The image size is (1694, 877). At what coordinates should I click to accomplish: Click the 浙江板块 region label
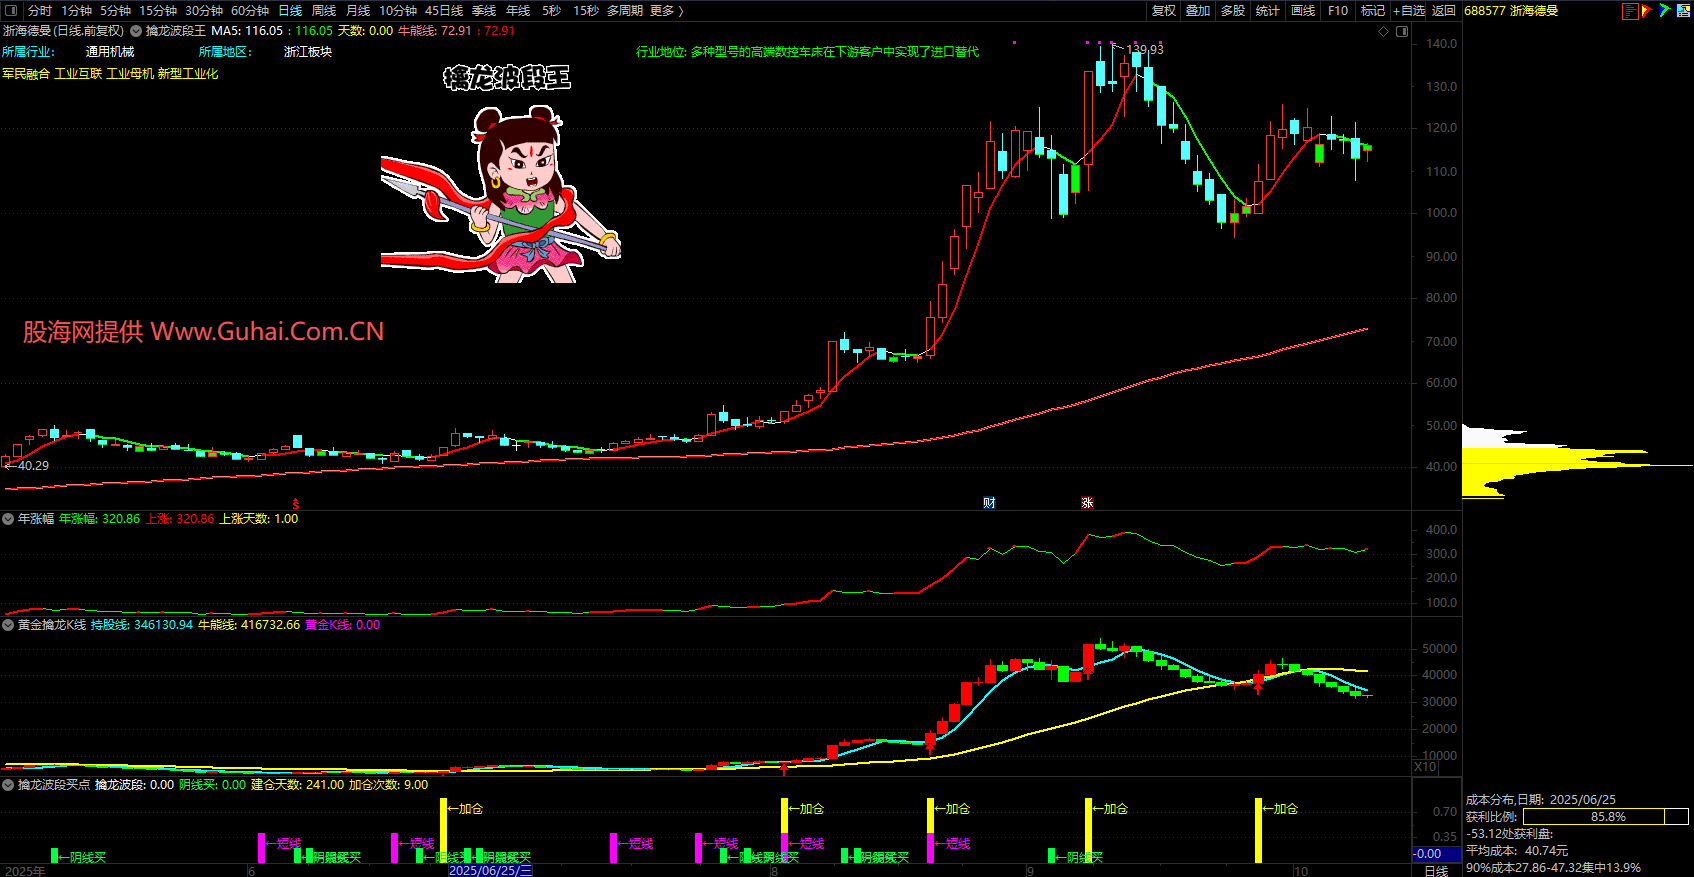[308, 52]
